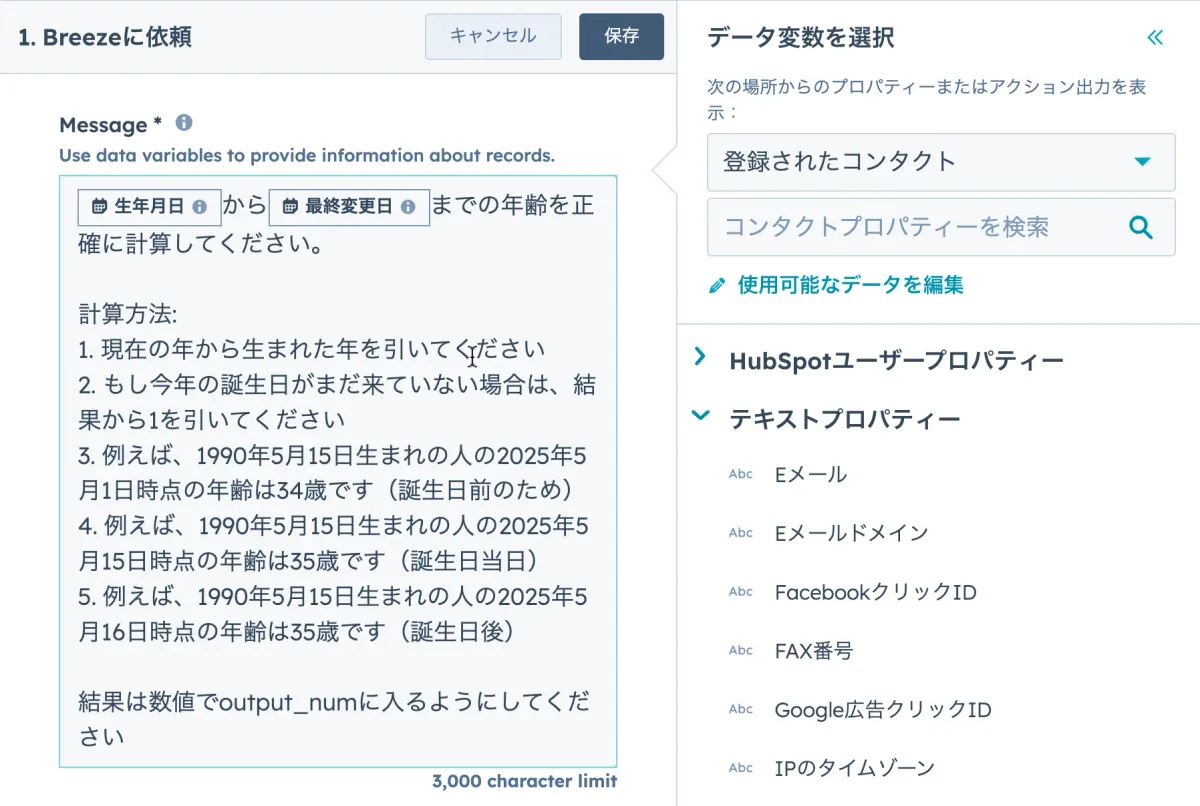Screen dimensions: 1200x806
Task: Click the magnifier icon in the property search box
Action: [1140, 227]
